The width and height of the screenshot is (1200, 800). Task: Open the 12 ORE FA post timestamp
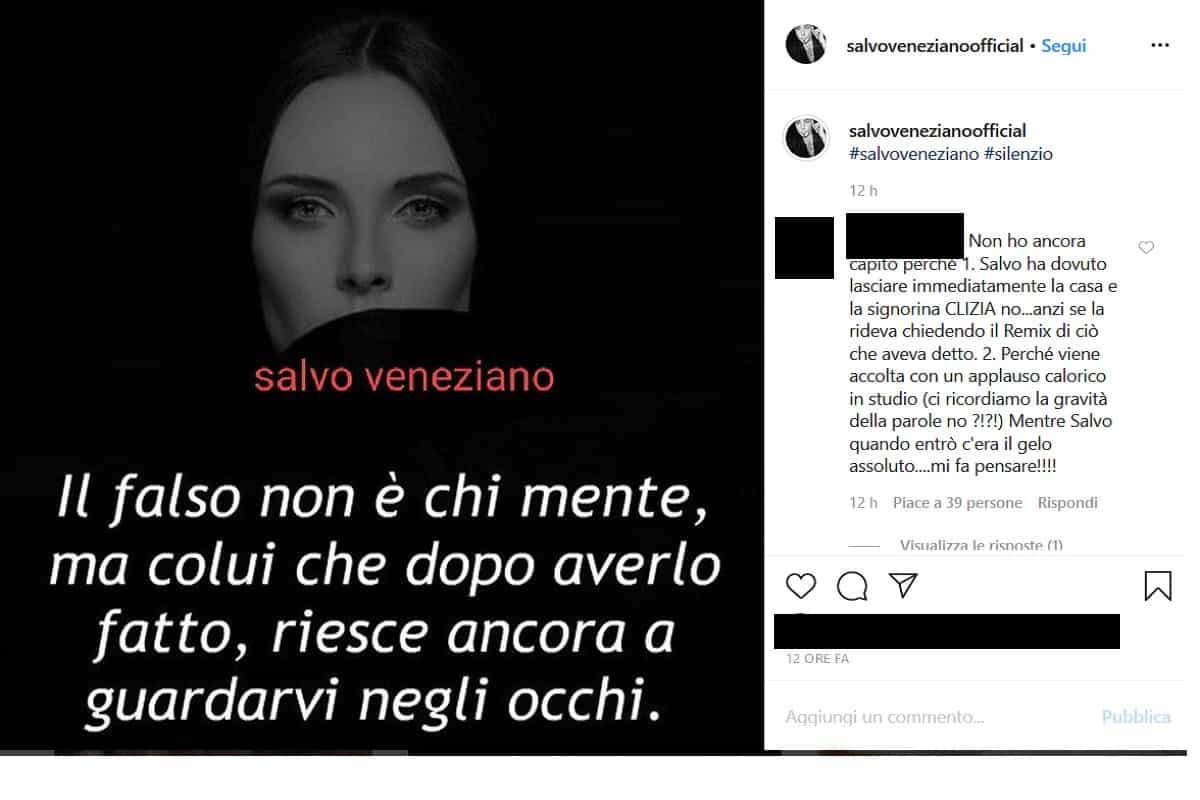pos(818,659)
